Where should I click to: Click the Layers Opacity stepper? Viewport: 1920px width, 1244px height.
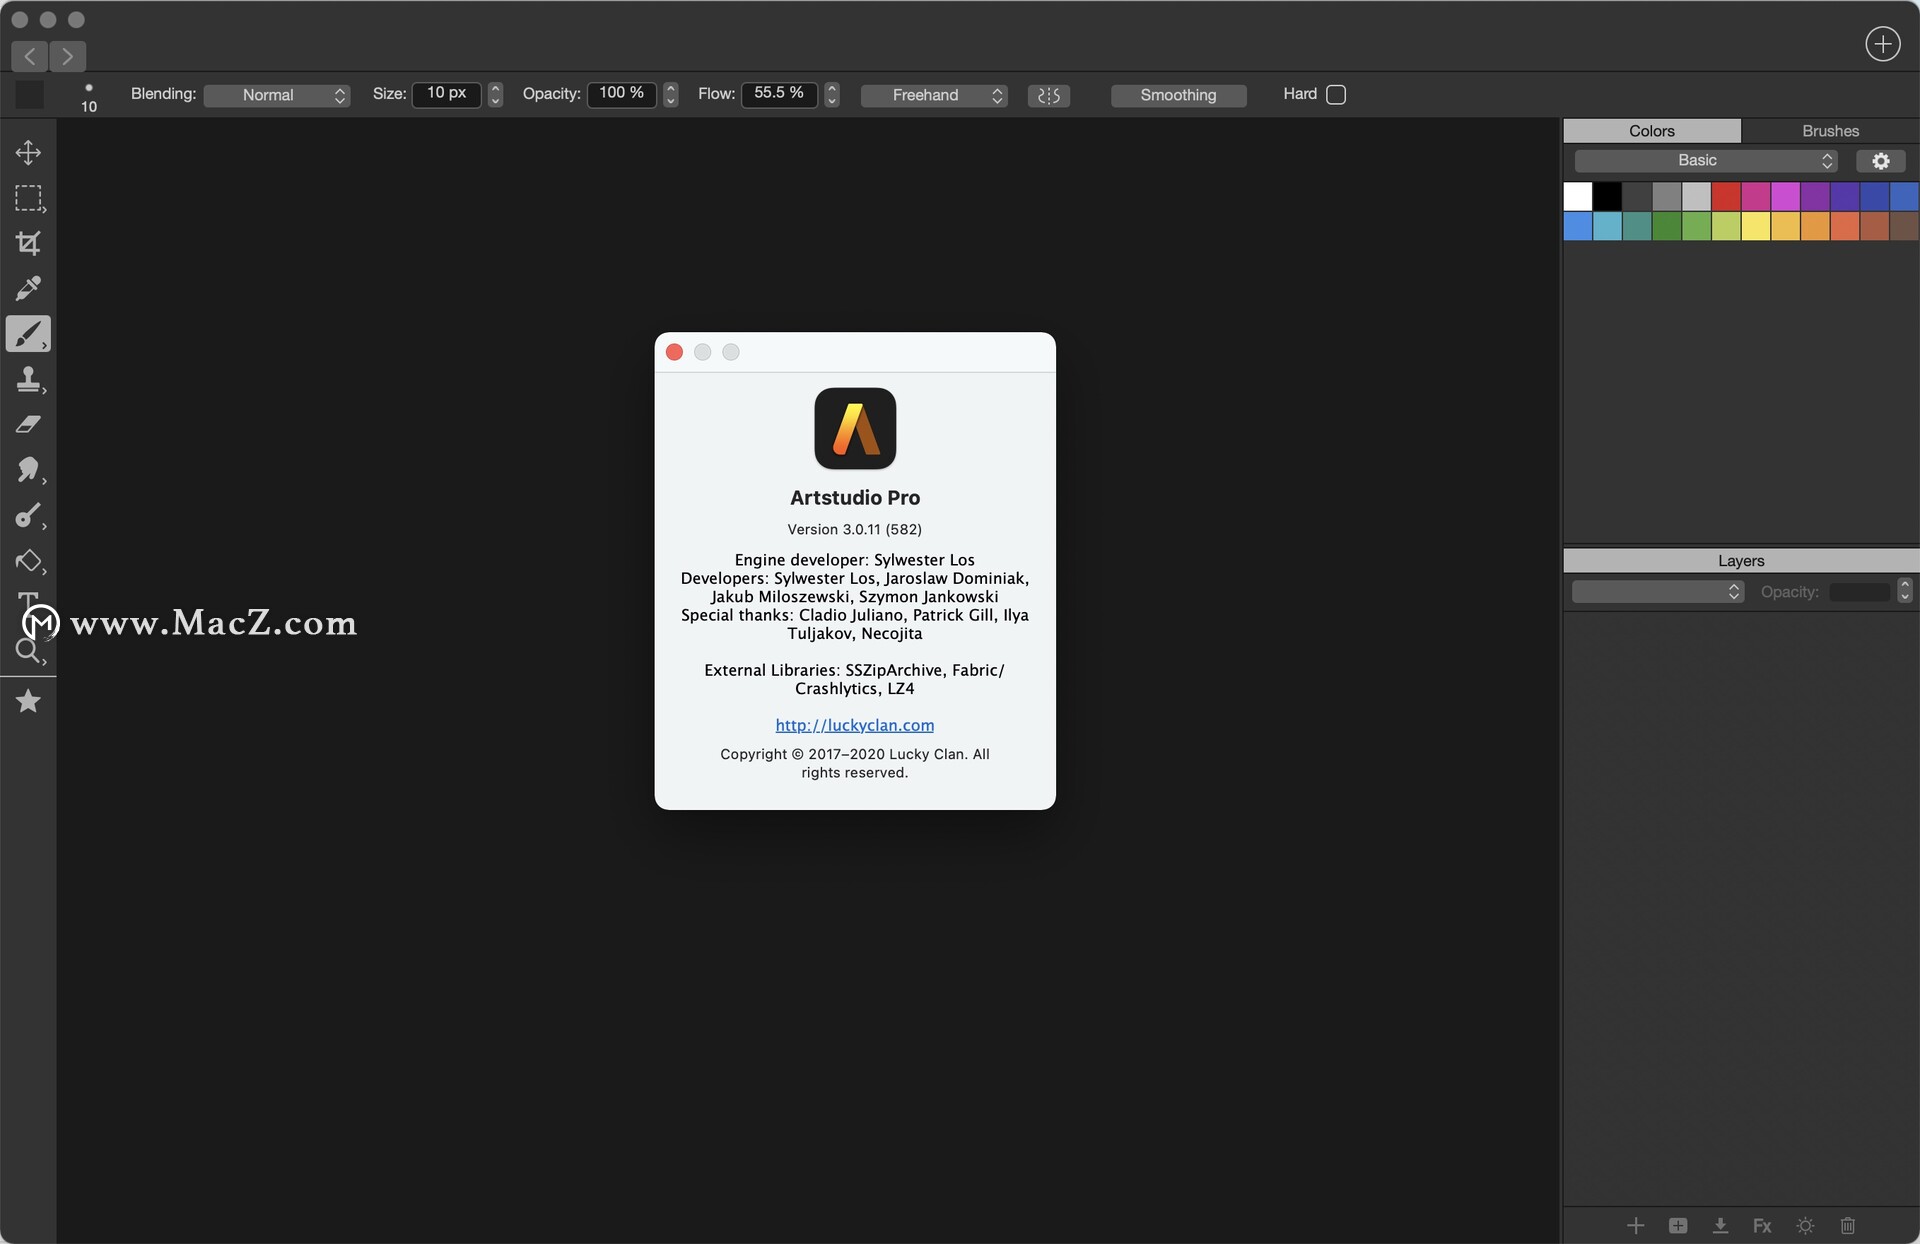tap(1905, 591)
